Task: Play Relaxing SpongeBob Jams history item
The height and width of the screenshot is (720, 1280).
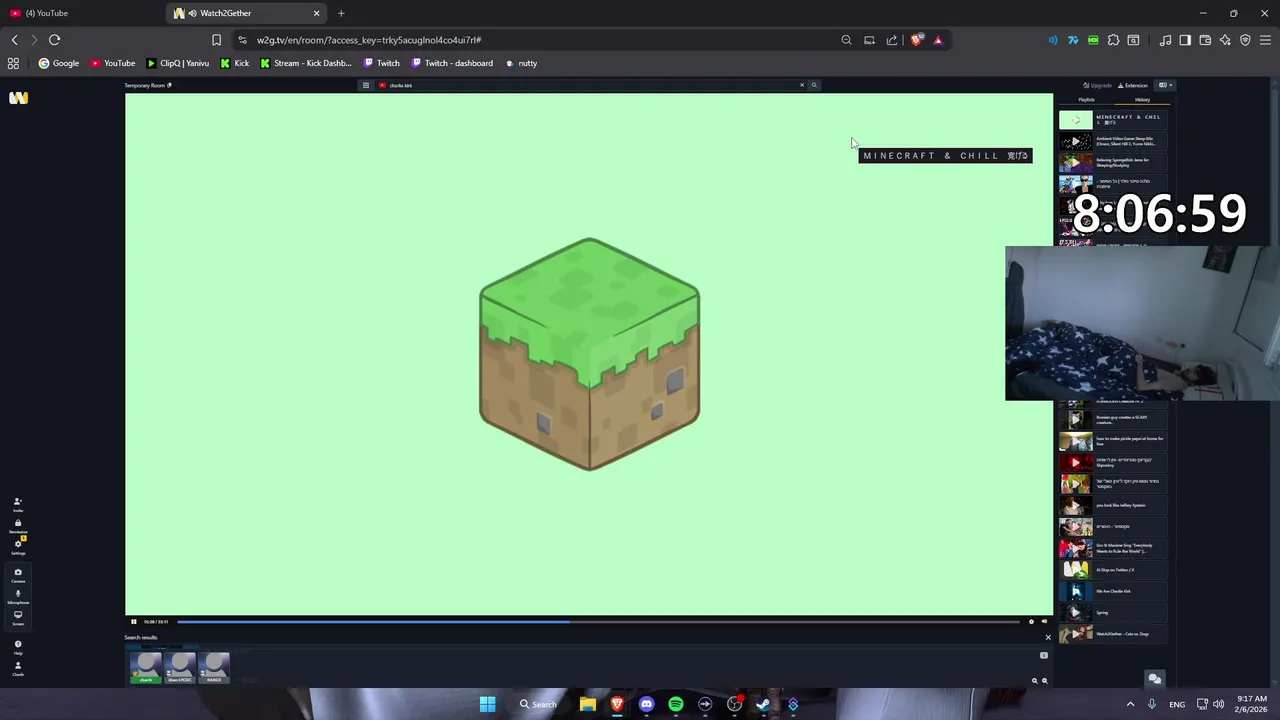Action: (1113, 163)
